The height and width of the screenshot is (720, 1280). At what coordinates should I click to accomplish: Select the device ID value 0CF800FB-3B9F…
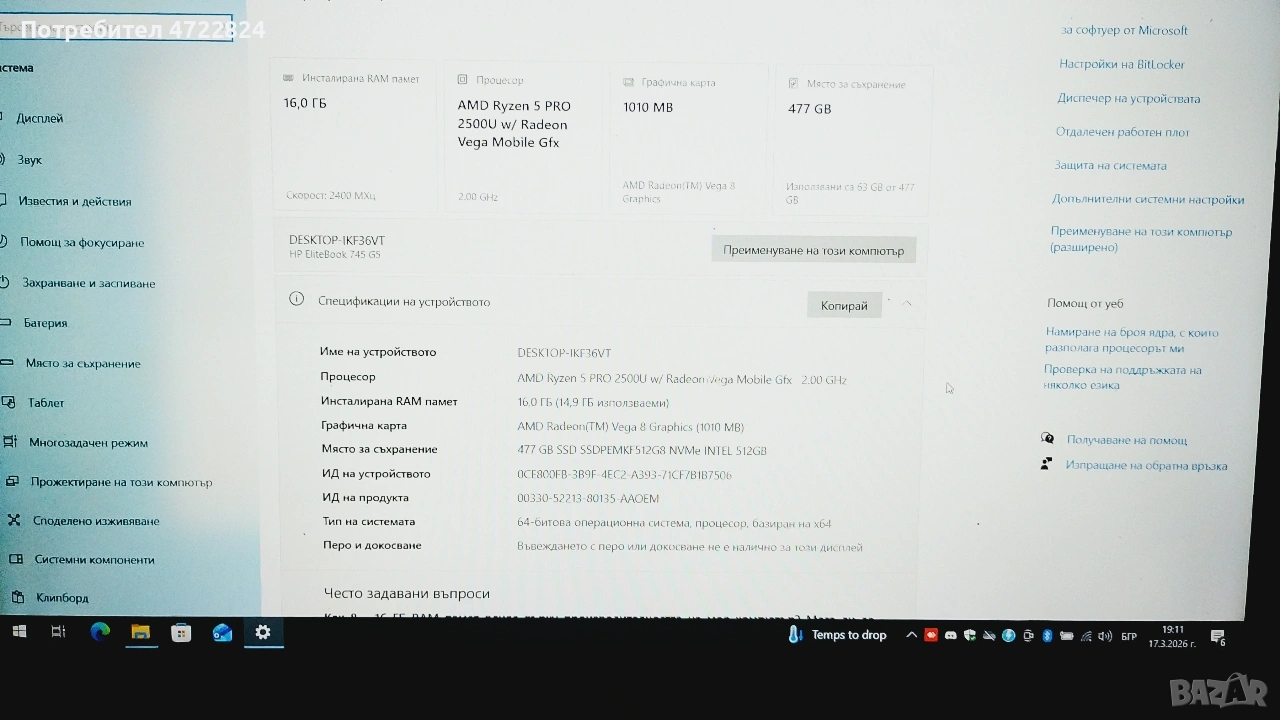pyautogui.click(x=624, y=474)
